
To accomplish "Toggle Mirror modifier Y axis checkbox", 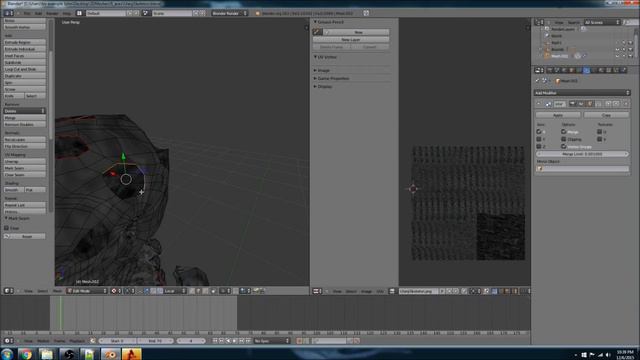I will [539, 139].
